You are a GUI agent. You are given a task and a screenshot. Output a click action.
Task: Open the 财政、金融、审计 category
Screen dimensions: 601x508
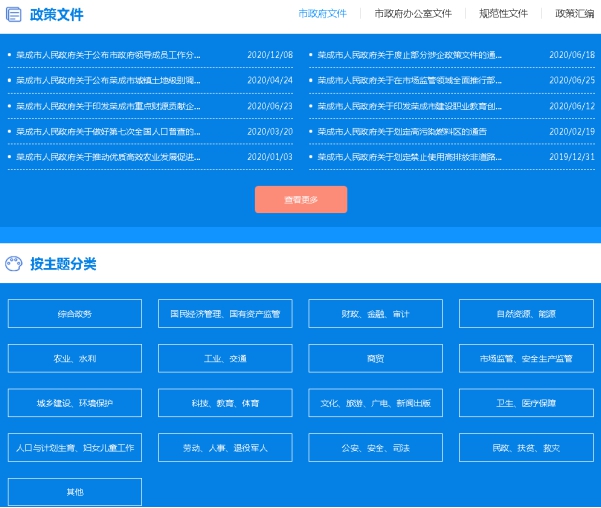[x=375, y=314]
